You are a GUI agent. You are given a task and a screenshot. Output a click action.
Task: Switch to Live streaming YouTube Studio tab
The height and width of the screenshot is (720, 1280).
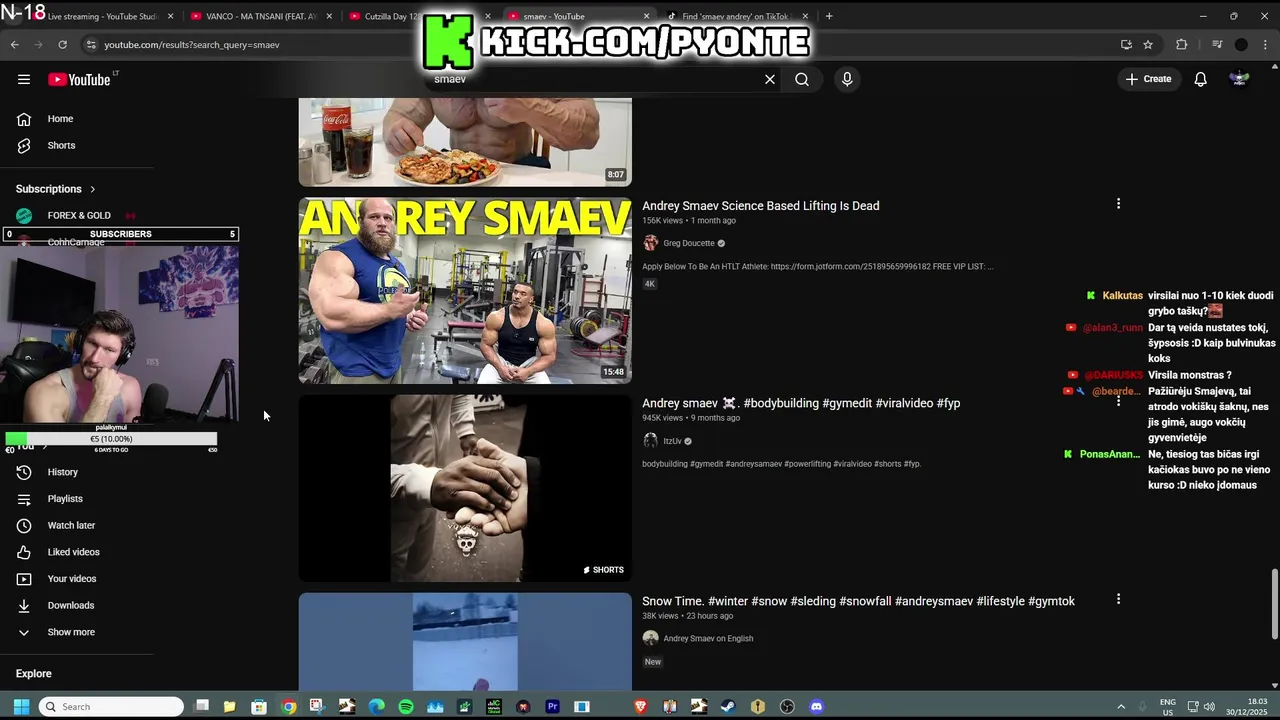pos(105,16)
